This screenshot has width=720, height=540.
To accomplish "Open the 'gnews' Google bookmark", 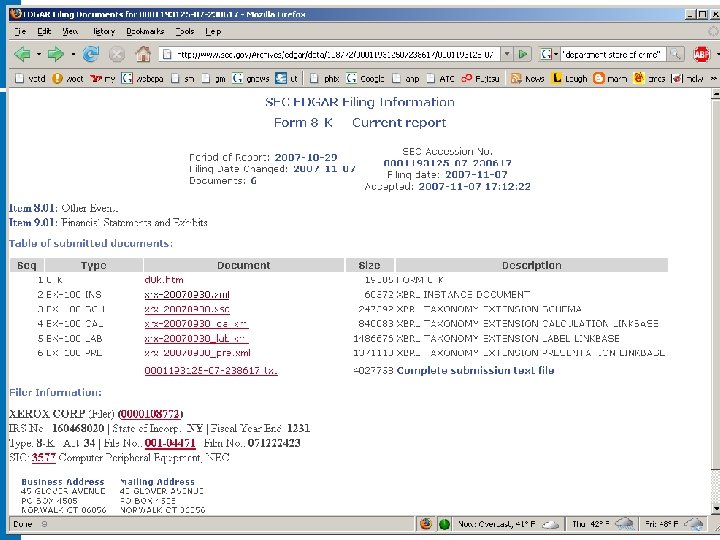I will (251, 79).
